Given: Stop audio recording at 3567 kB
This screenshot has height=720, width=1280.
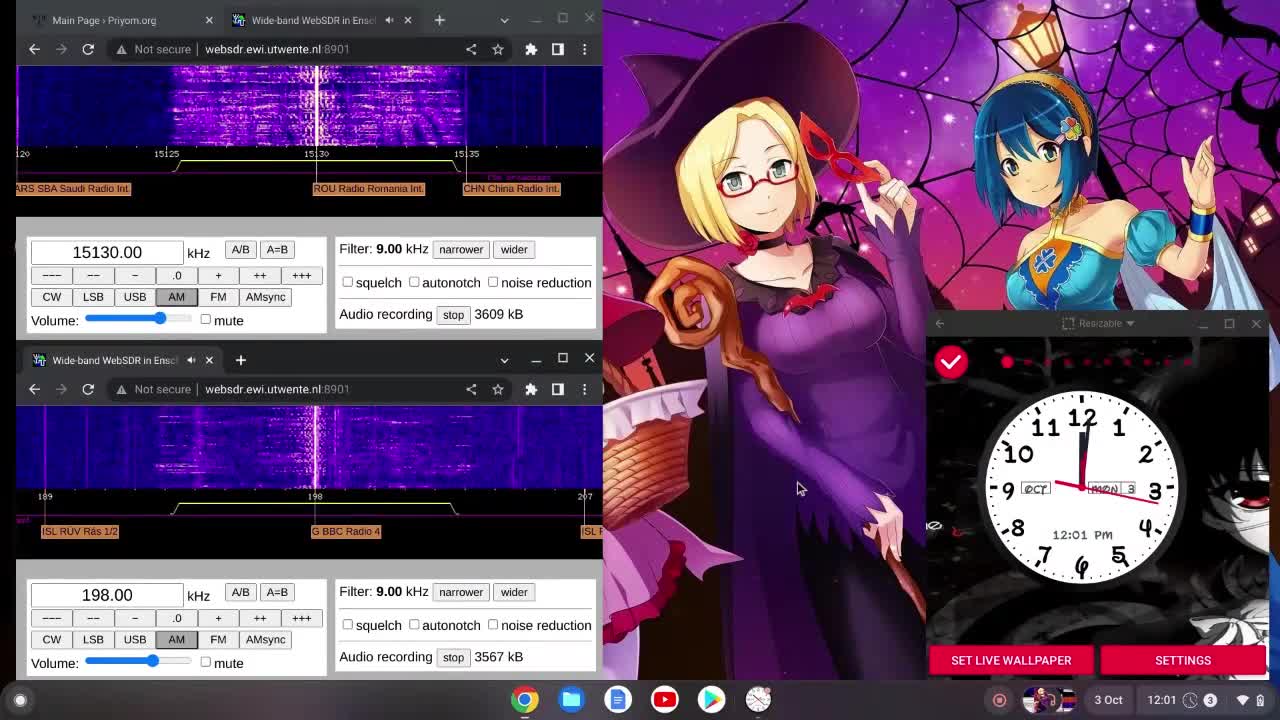Looking at the screenshot, I should click(x=453, y=657).
